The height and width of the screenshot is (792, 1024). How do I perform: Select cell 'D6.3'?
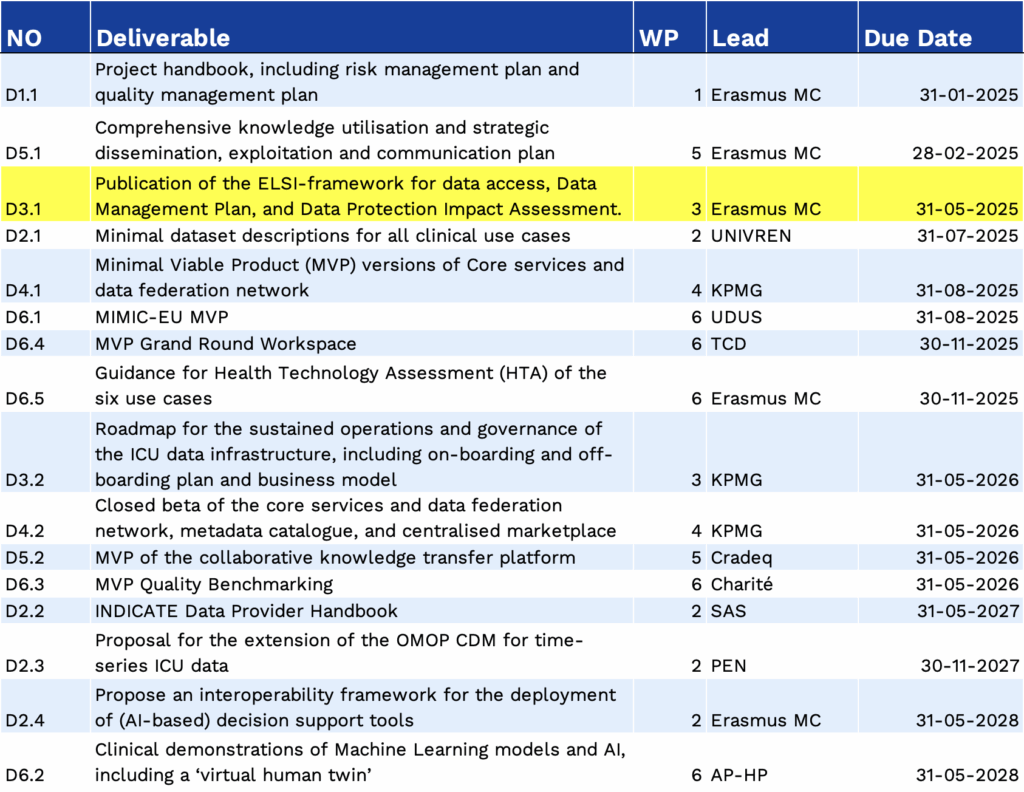[x=45, y=584]
